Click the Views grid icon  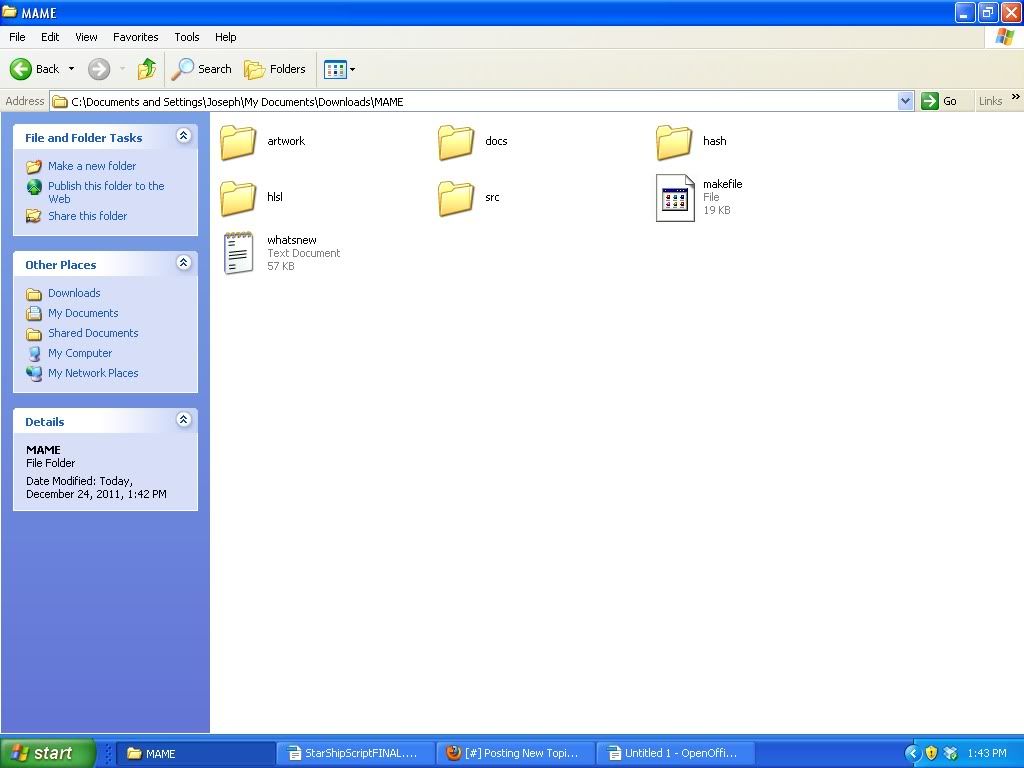click(335, 69)
